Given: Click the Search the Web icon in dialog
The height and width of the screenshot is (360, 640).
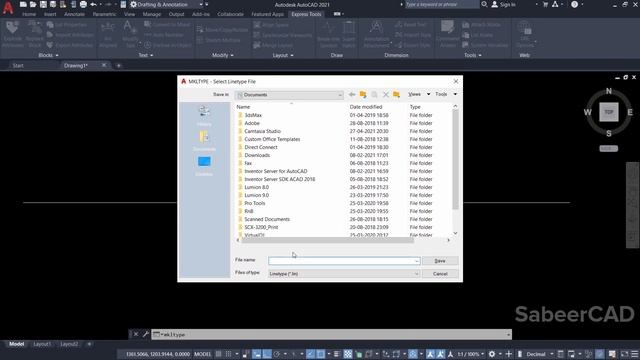Looking at the screenshot, I should coord(374,95).
